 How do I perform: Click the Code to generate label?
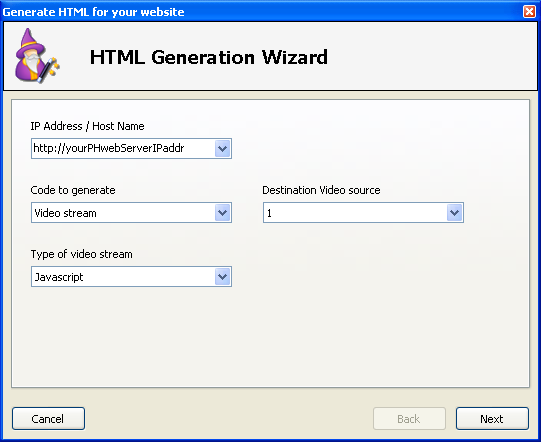73,190
